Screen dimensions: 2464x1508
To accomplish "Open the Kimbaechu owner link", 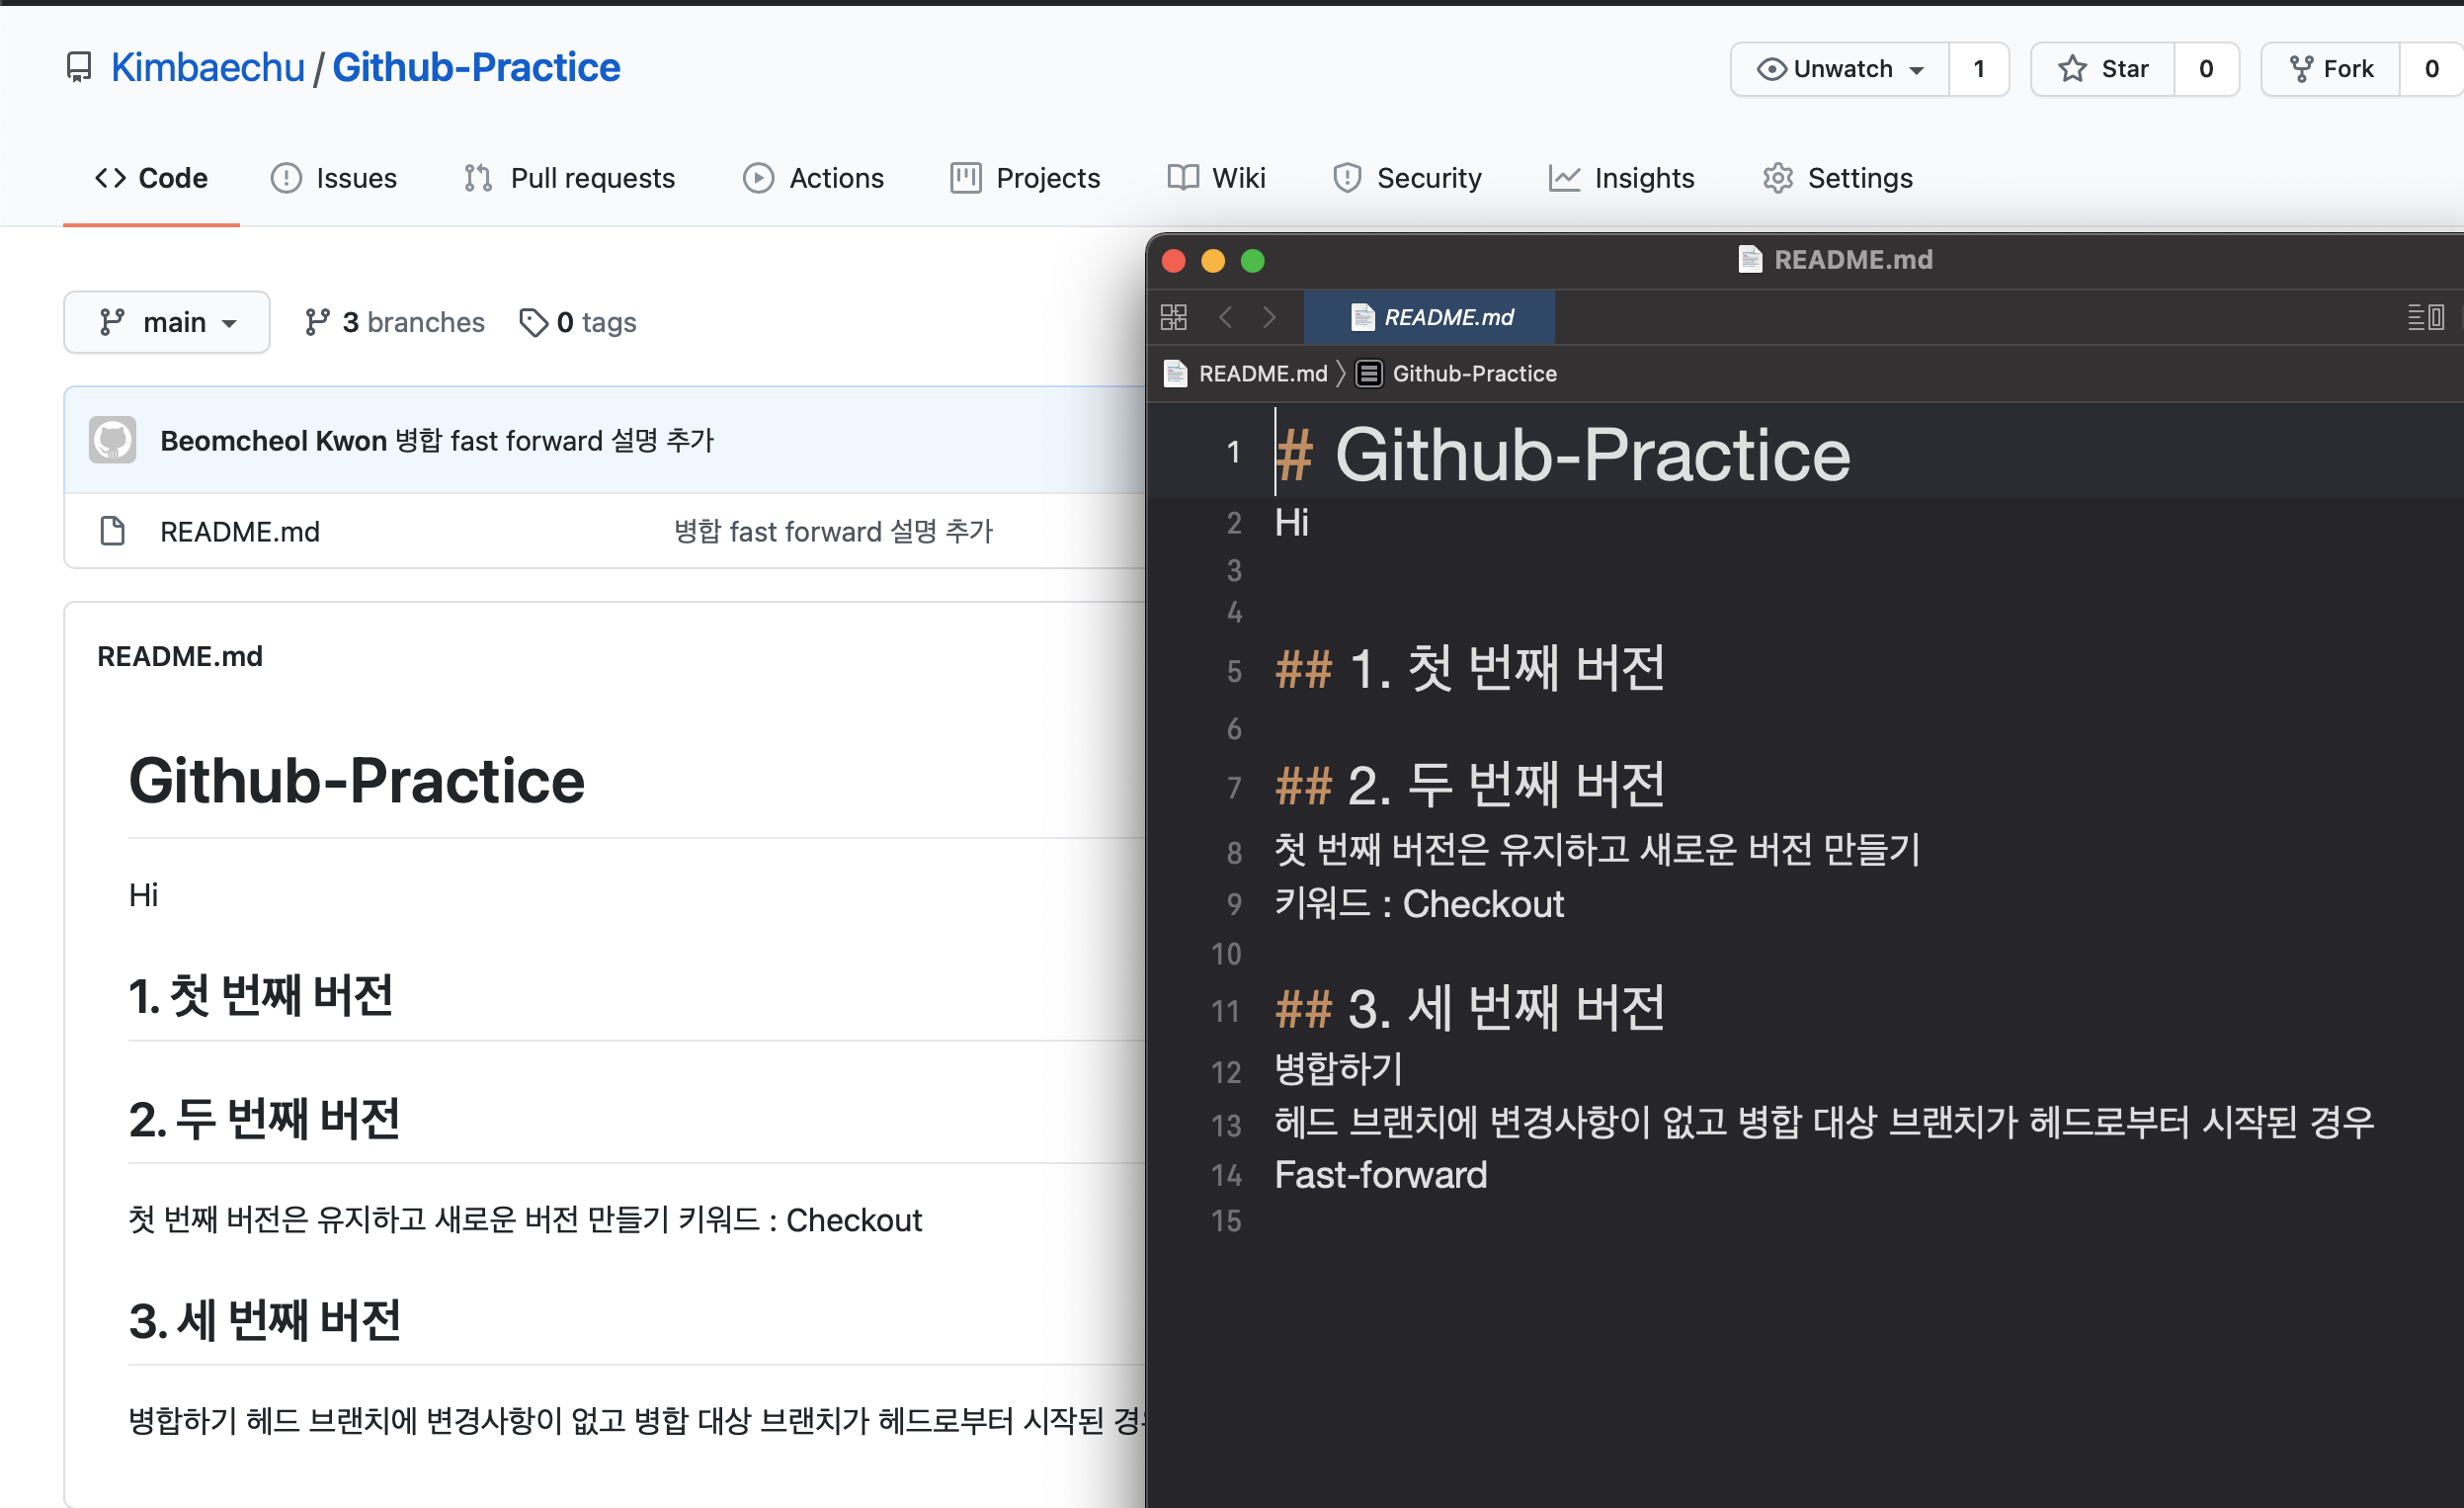I will (x=207, y=67).
